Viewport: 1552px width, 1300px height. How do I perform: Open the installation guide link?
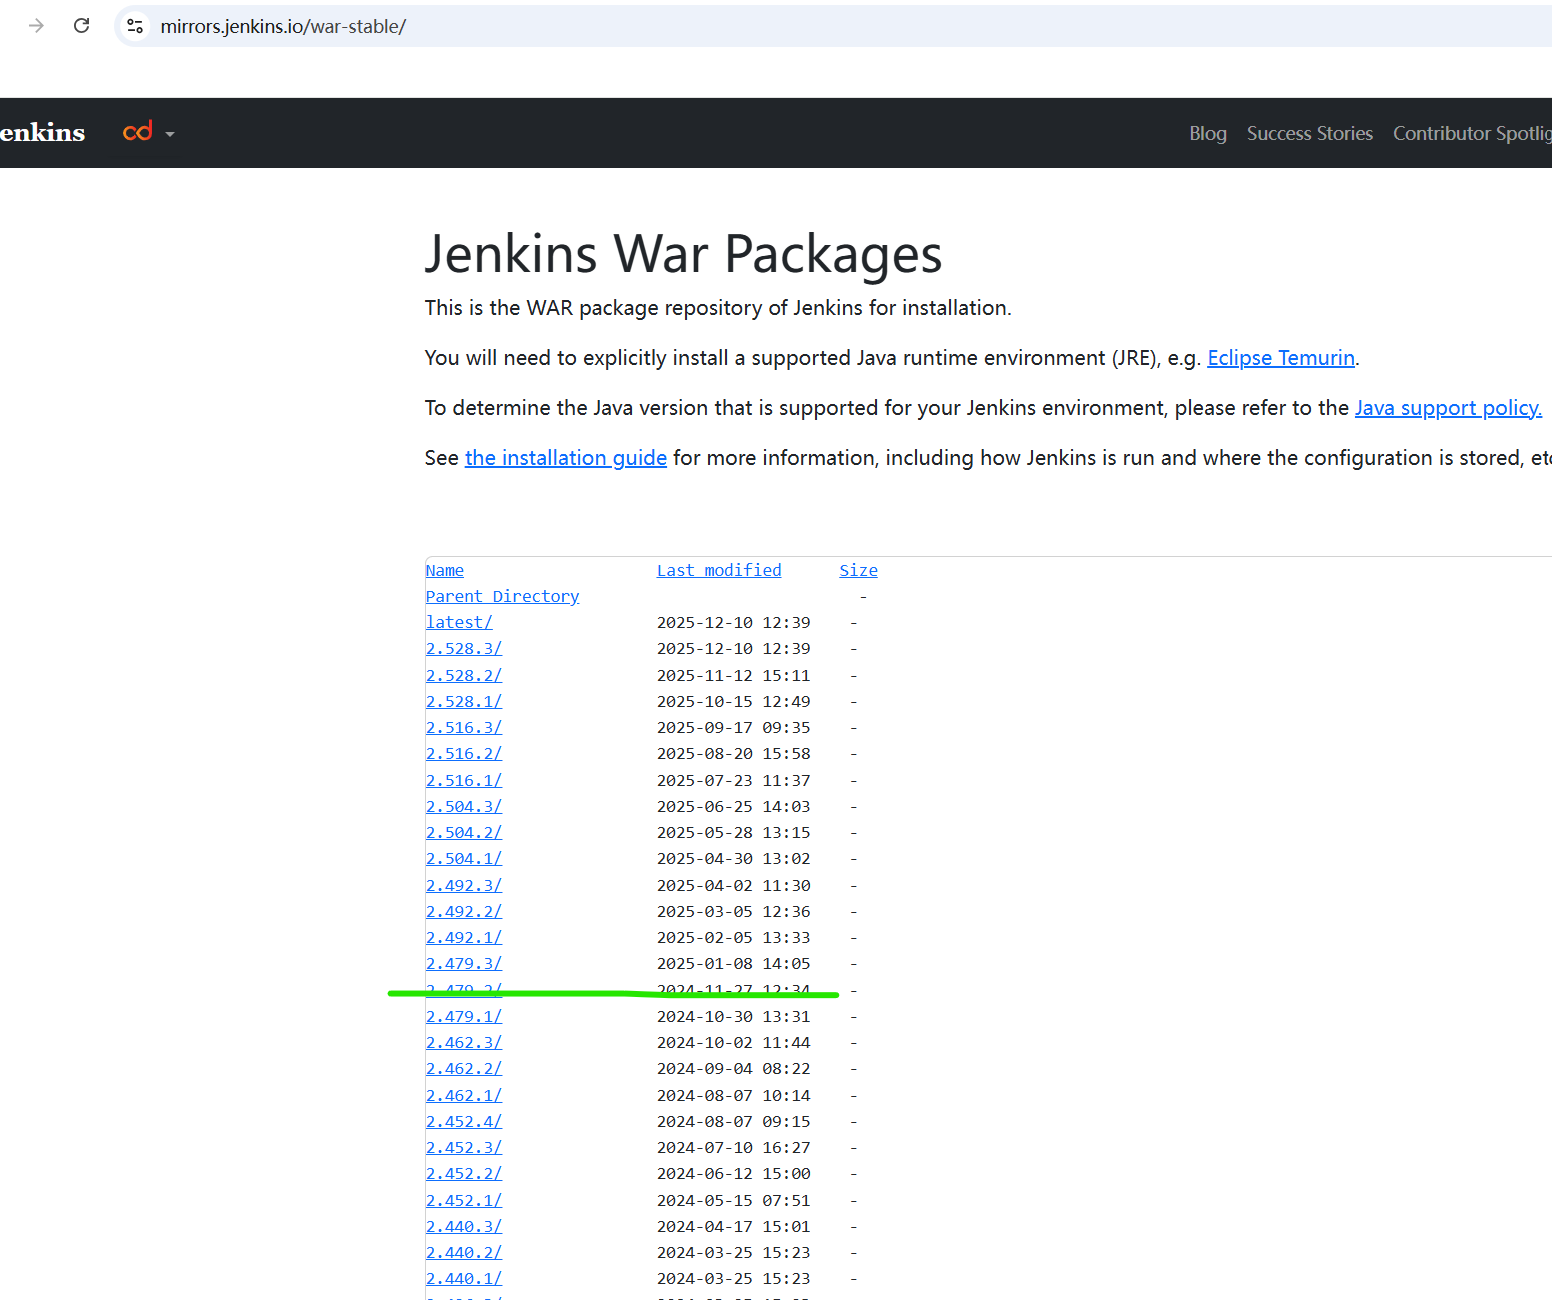pos(566,458)
